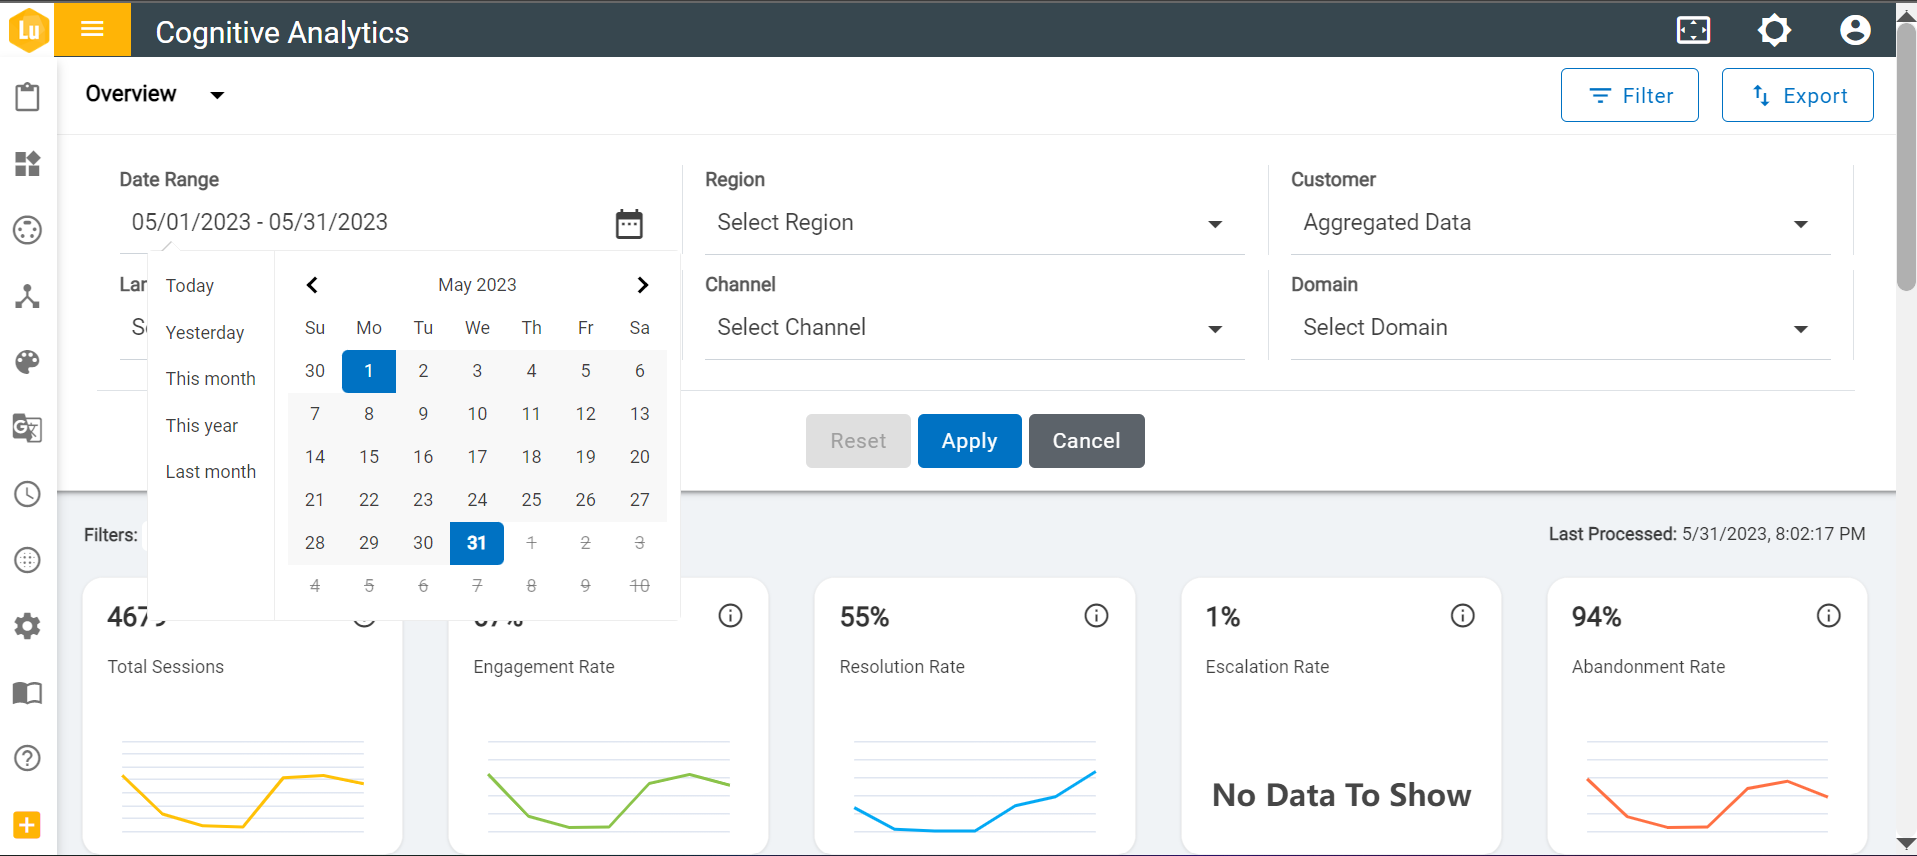
Task: Open the translate icon in sidebar
Action: tap(27, 428)
